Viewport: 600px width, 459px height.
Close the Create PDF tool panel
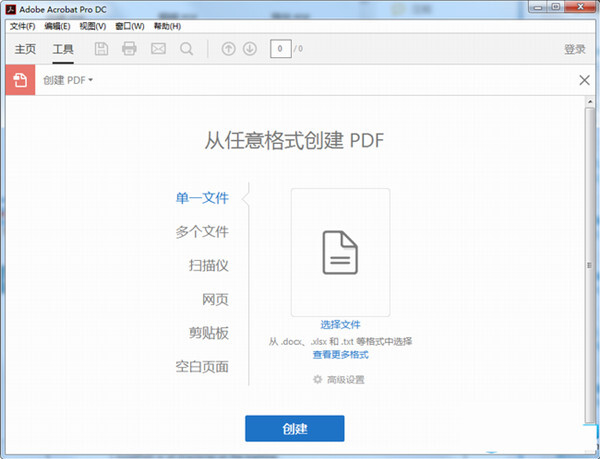pos(585,80)
